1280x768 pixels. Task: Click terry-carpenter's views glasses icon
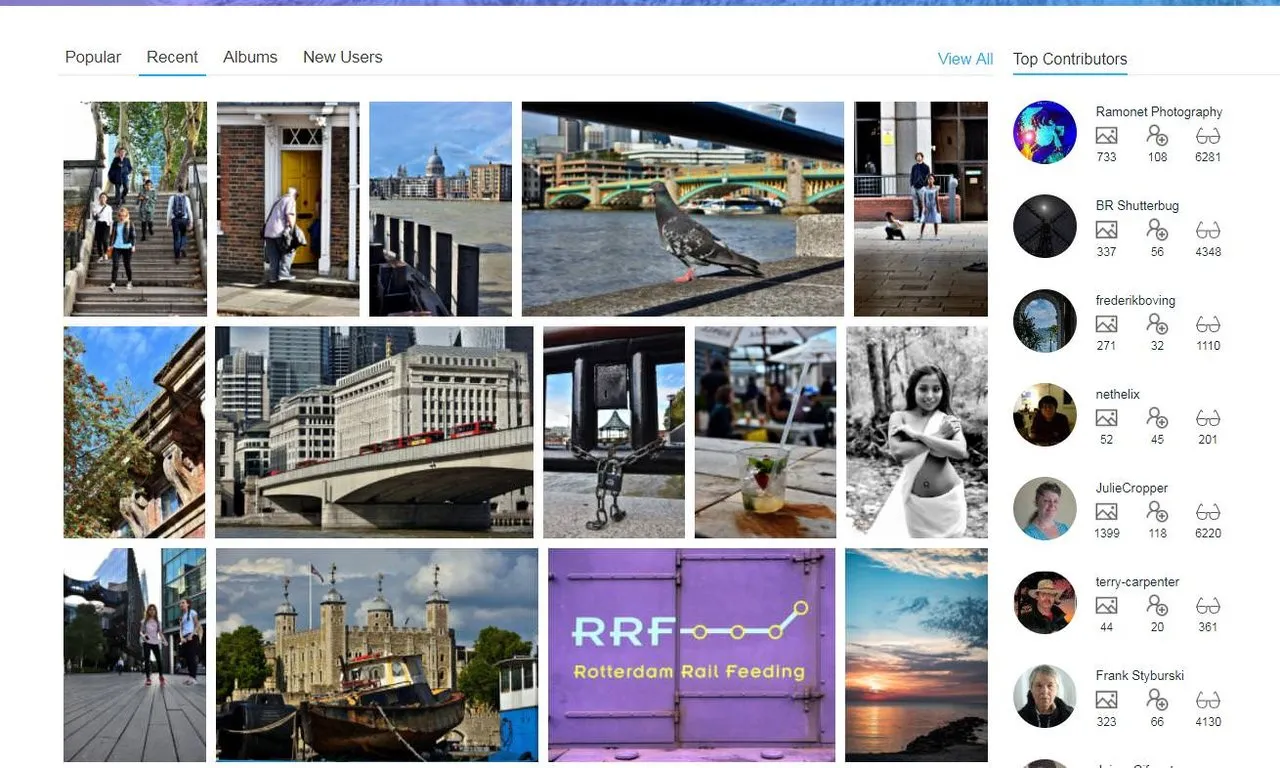(1208, 606)
